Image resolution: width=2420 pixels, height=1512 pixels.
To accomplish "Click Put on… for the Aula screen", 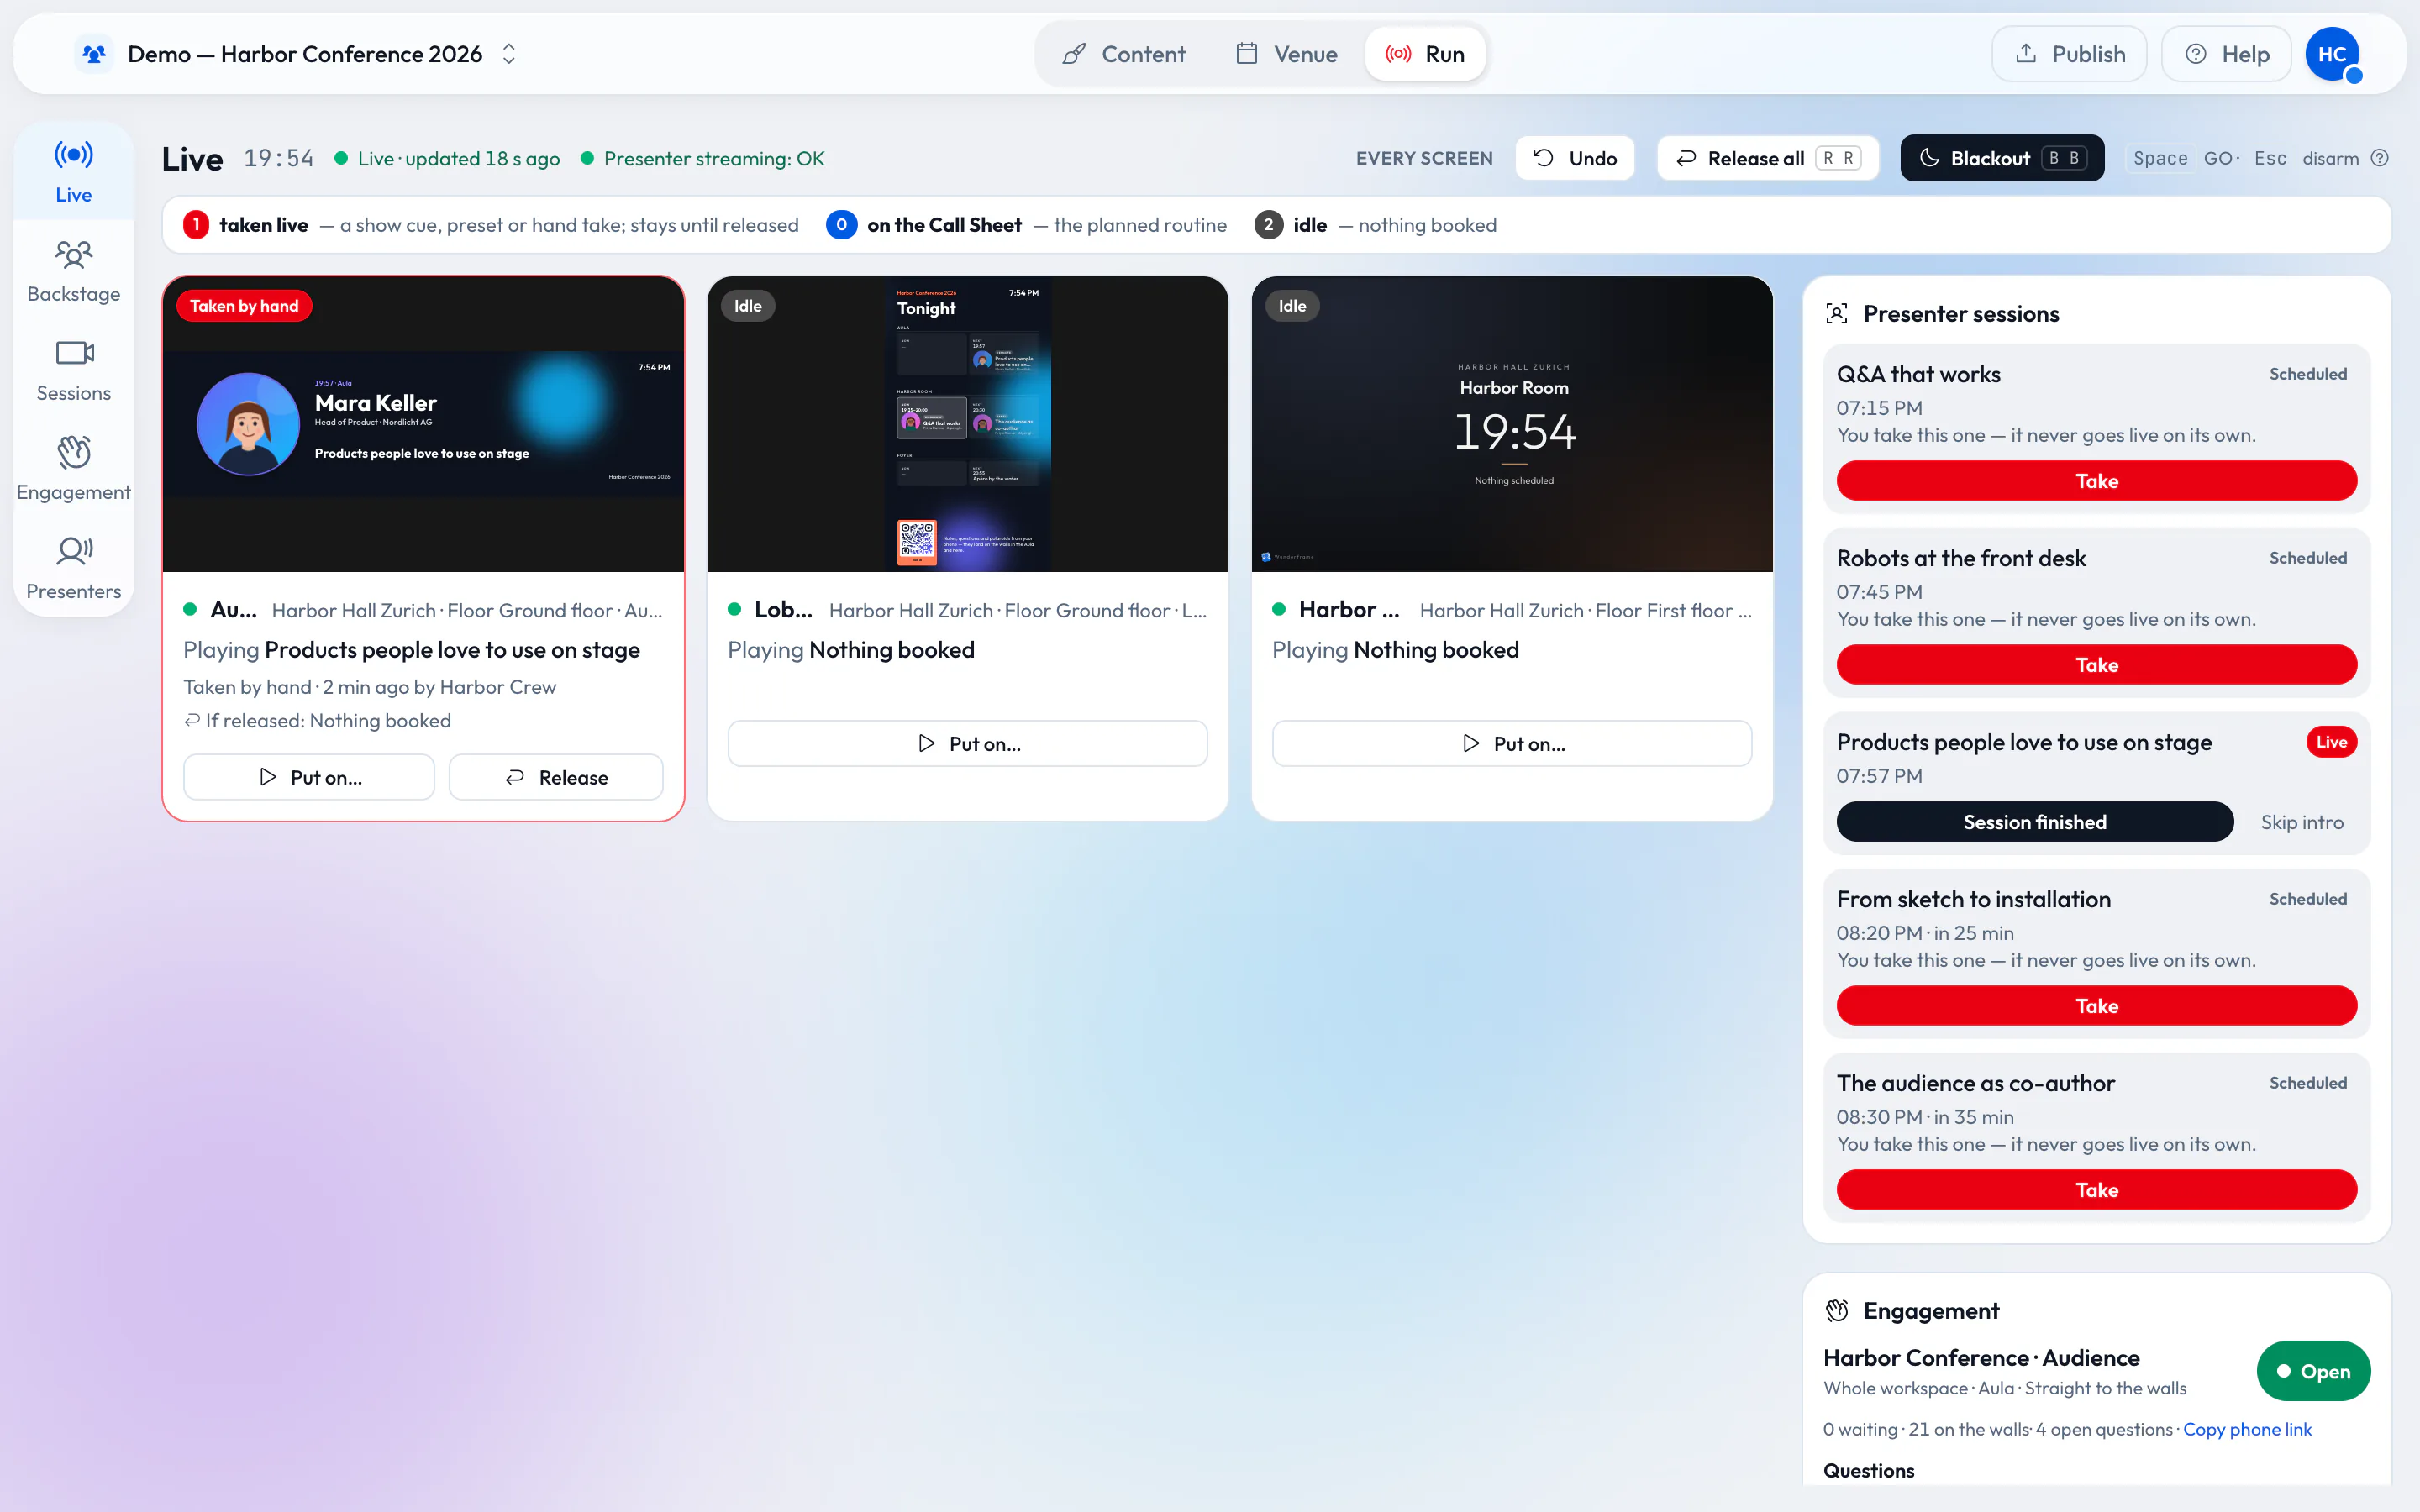I will click(x=309, y=777).
